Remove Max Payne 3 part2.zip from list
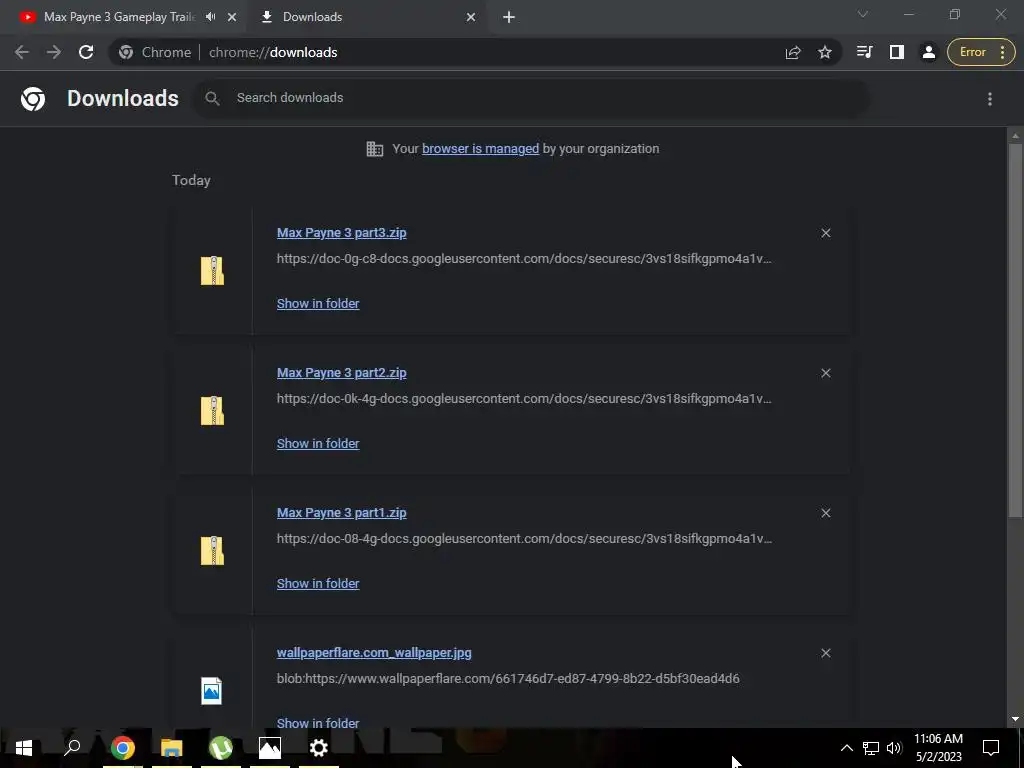The height and width of the screenshot is (768, 1024). (x=825, y=373)
